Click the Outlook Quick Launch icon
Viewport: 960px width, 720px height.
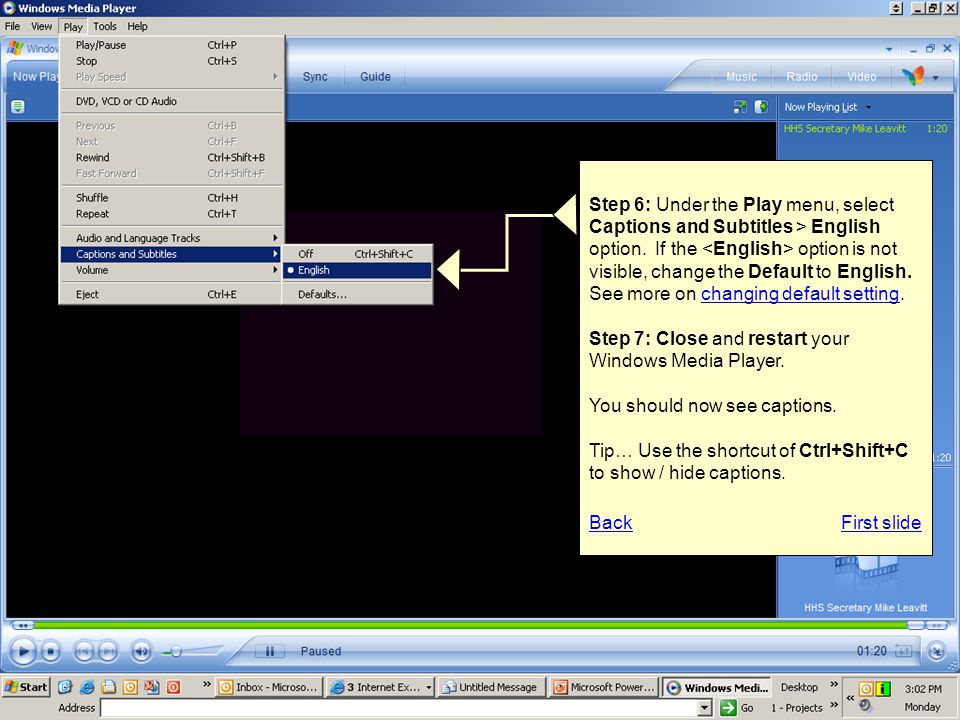(130, 687)
